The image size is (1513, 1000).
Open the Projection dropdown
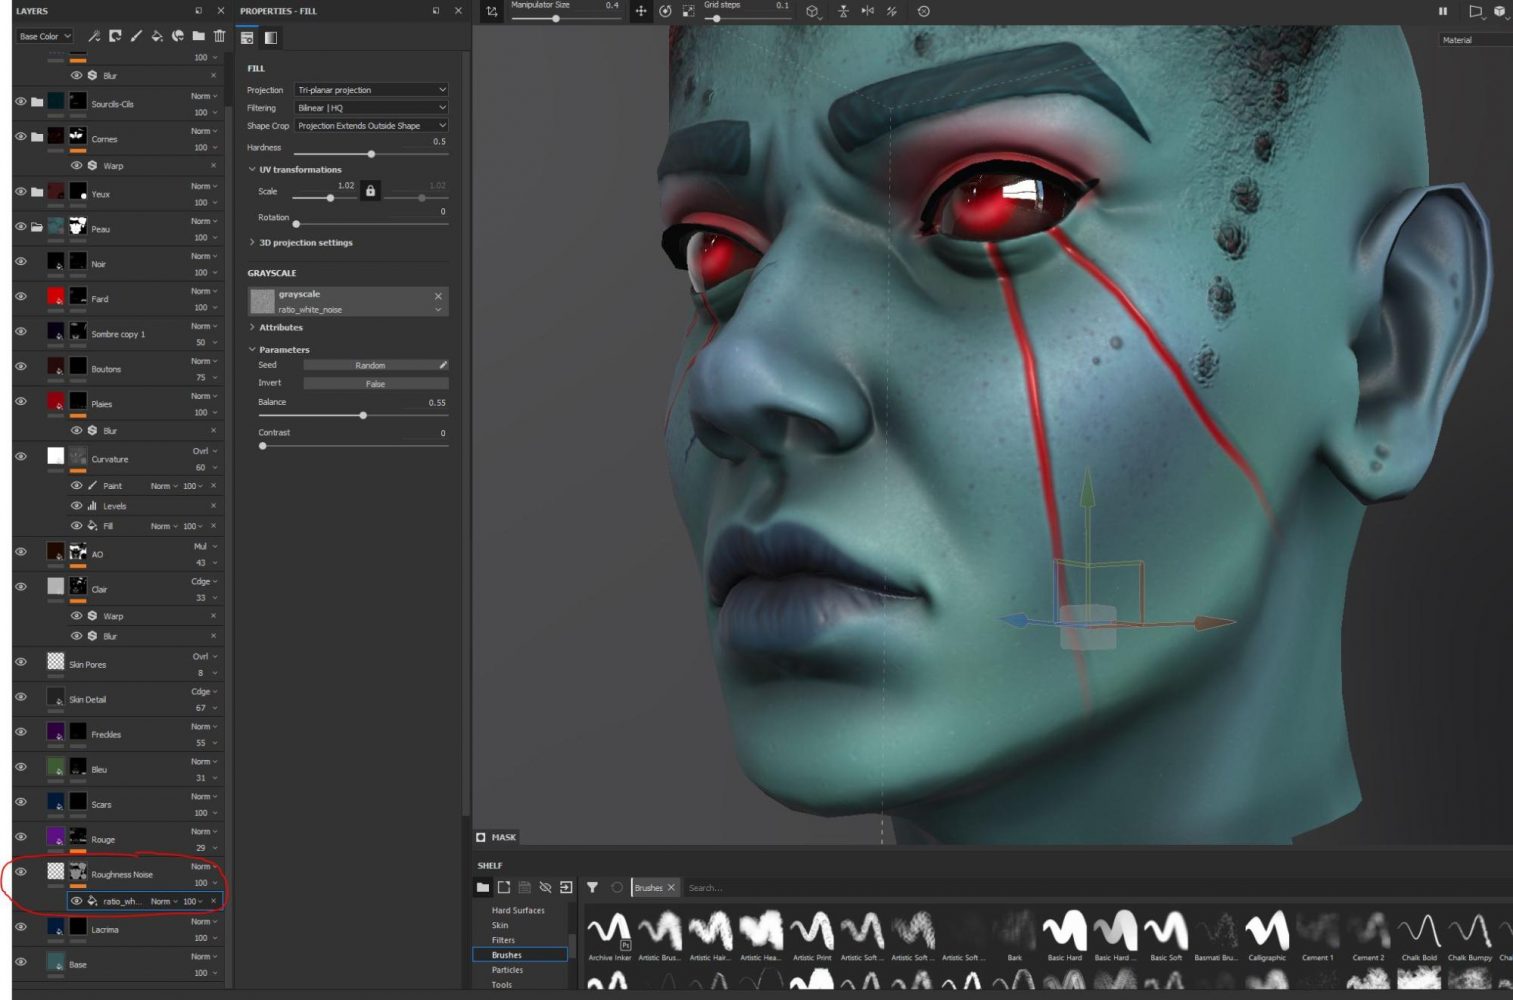(x=371, y=90)
